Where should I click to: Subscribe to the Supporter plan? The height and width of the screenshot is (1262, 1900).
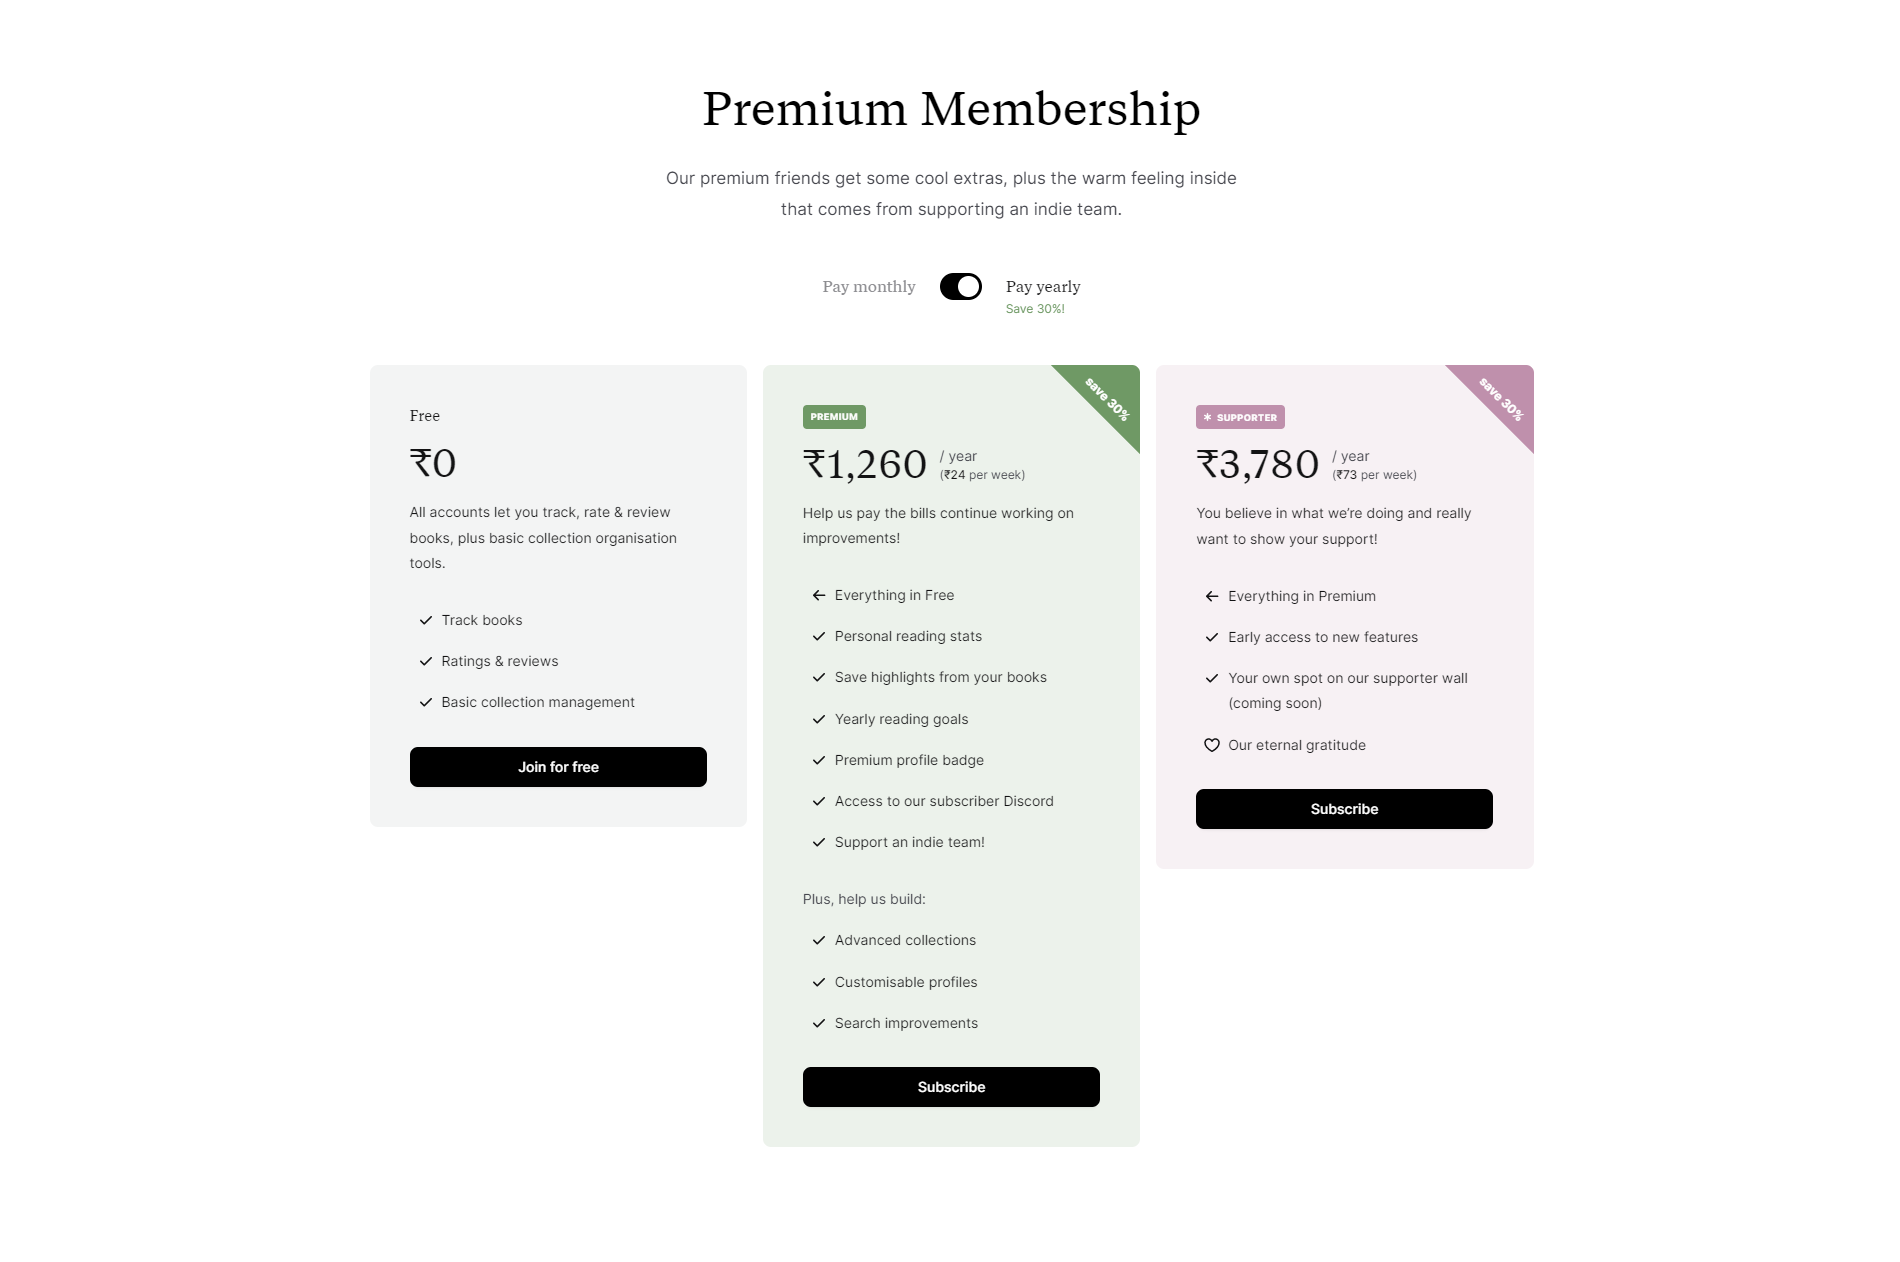pos(1344,809)
